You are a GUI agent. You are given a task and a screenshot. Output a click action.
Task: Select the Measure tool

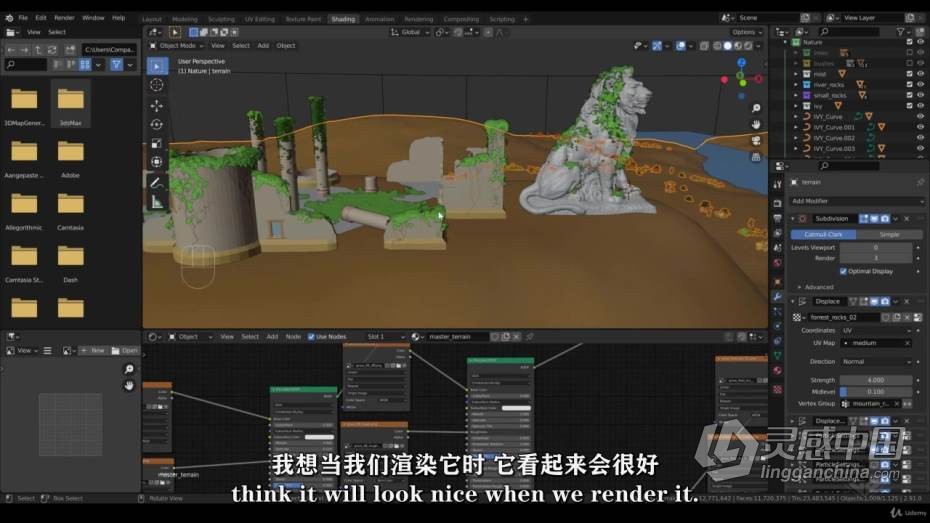(157, 202)
